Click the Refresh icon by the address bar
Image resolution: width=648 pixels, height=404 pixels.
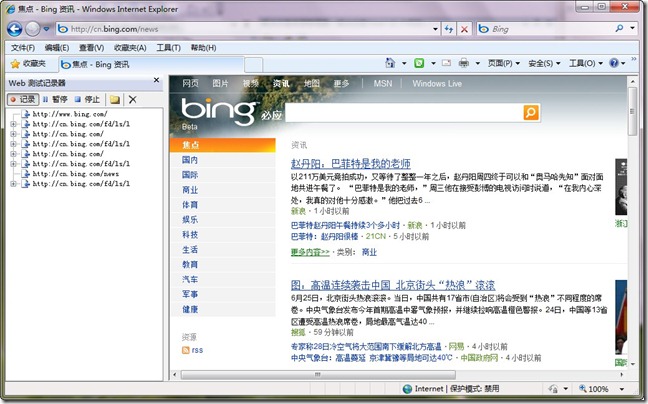click(x=449, y=29)
